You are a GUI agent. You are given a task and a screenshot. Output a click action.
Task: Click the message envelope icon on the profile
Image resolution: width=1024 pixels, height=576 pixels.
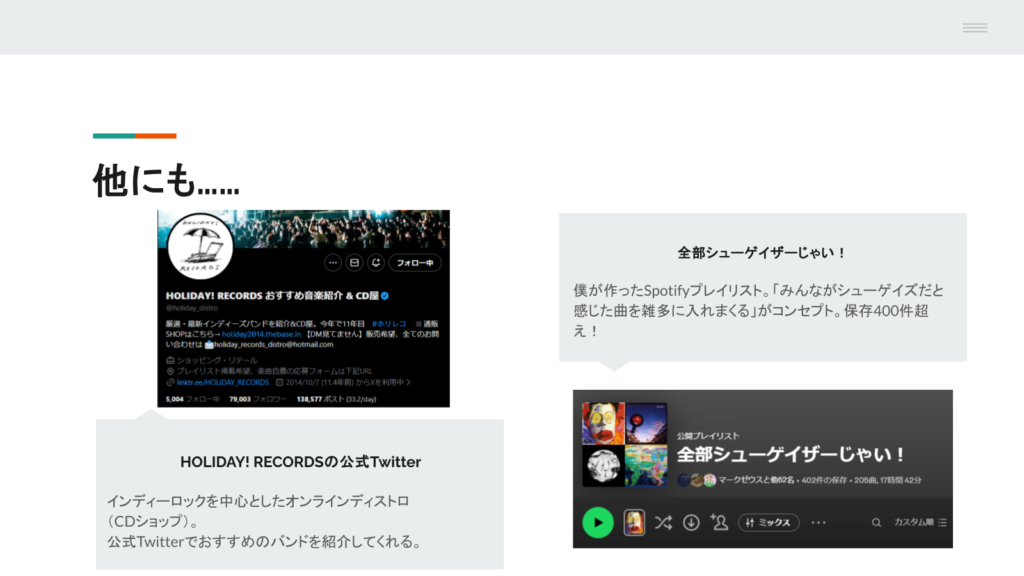coord(354,263)
